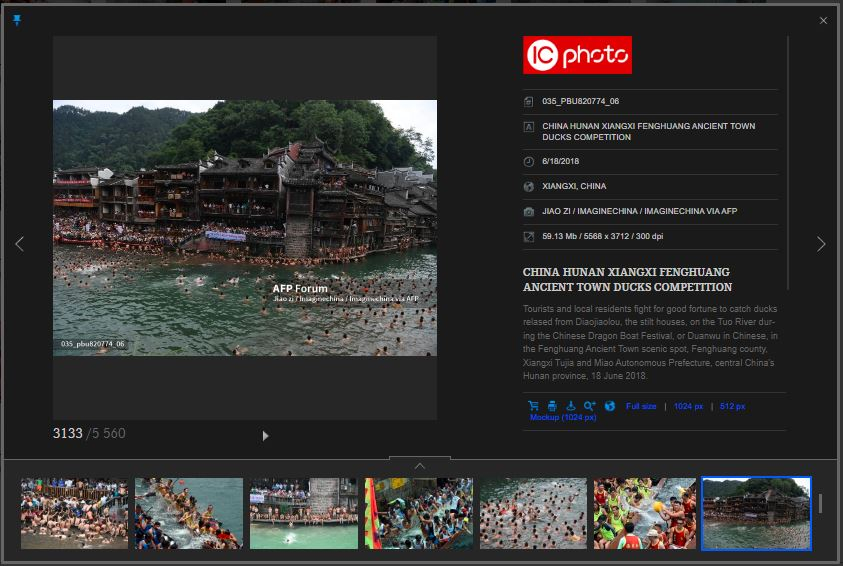Click the zoom magnifier icon

[590, 406]
